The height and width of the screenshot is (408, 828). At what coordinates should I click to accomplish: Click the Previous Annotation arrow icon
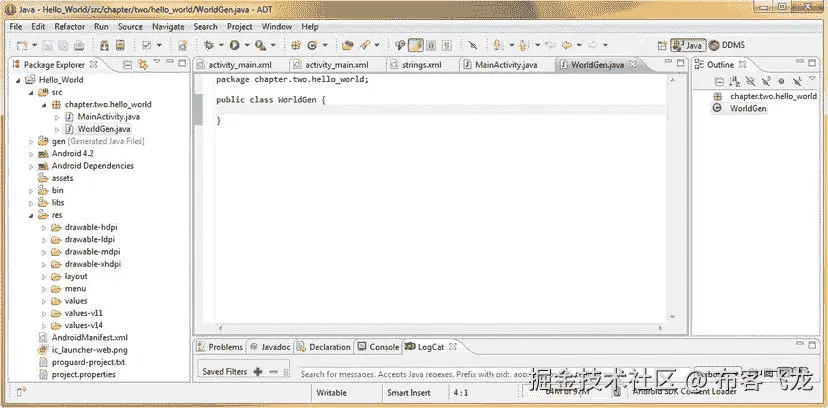point(523,45)
